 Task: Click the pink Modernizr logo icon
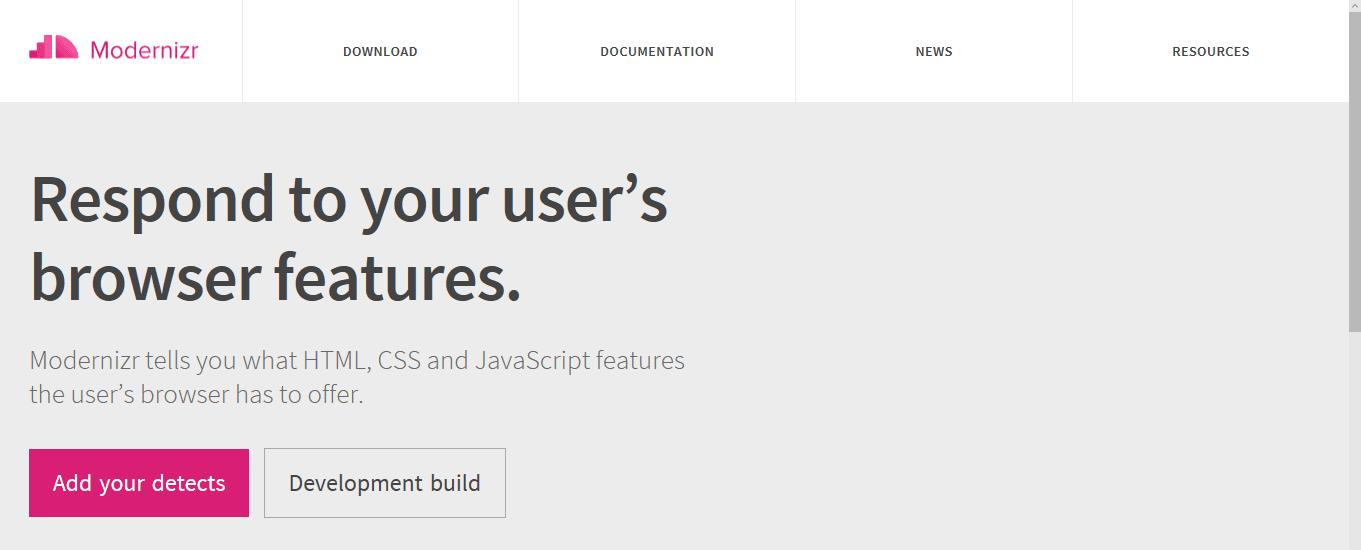click(x=54, y=48)
